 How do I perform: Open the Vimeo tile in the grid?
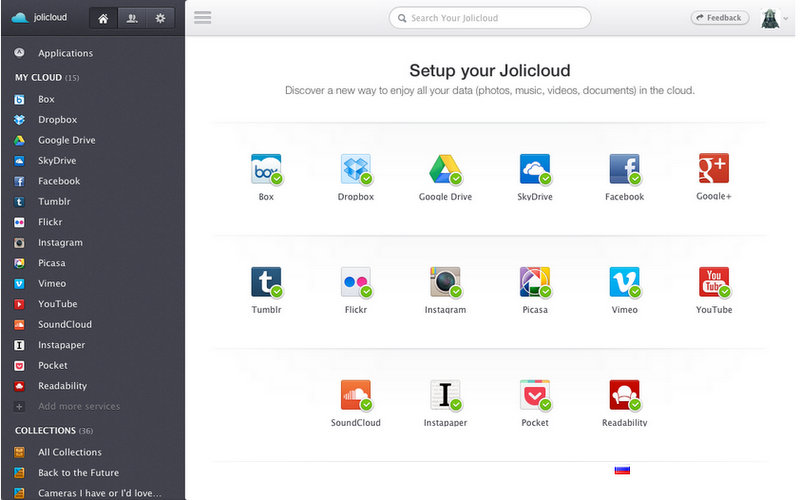pos(624,290)
